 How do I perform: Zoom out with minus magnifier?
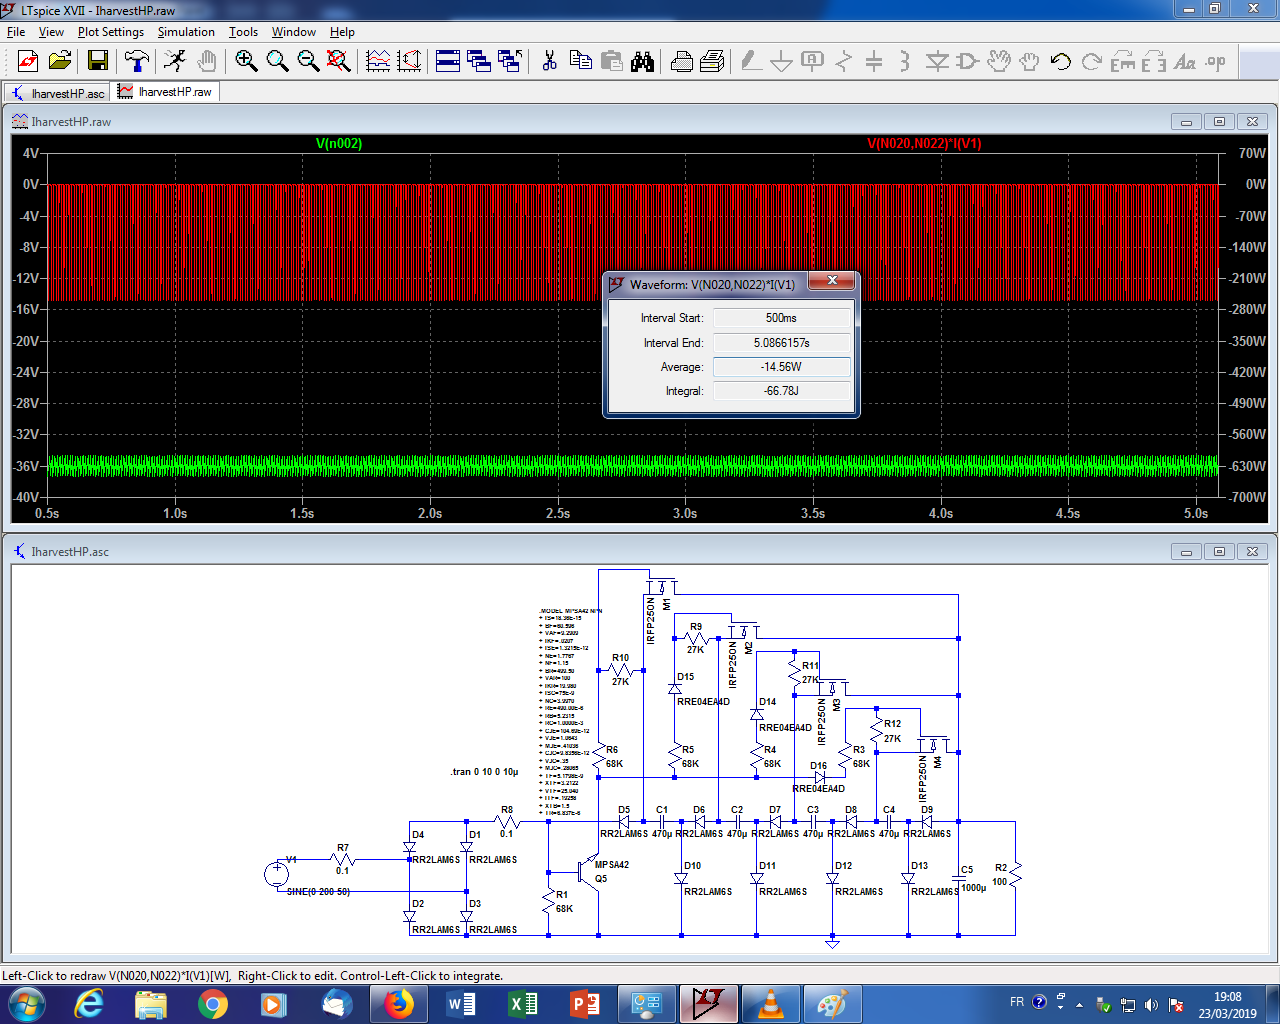tap(308, 62)
